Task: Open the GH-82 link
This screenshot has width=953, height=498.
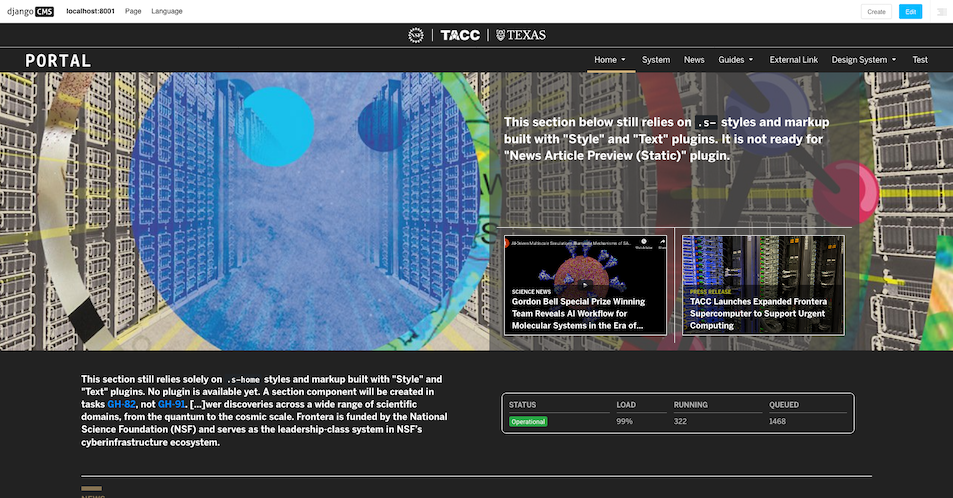Action: click(x=122, y=404)
